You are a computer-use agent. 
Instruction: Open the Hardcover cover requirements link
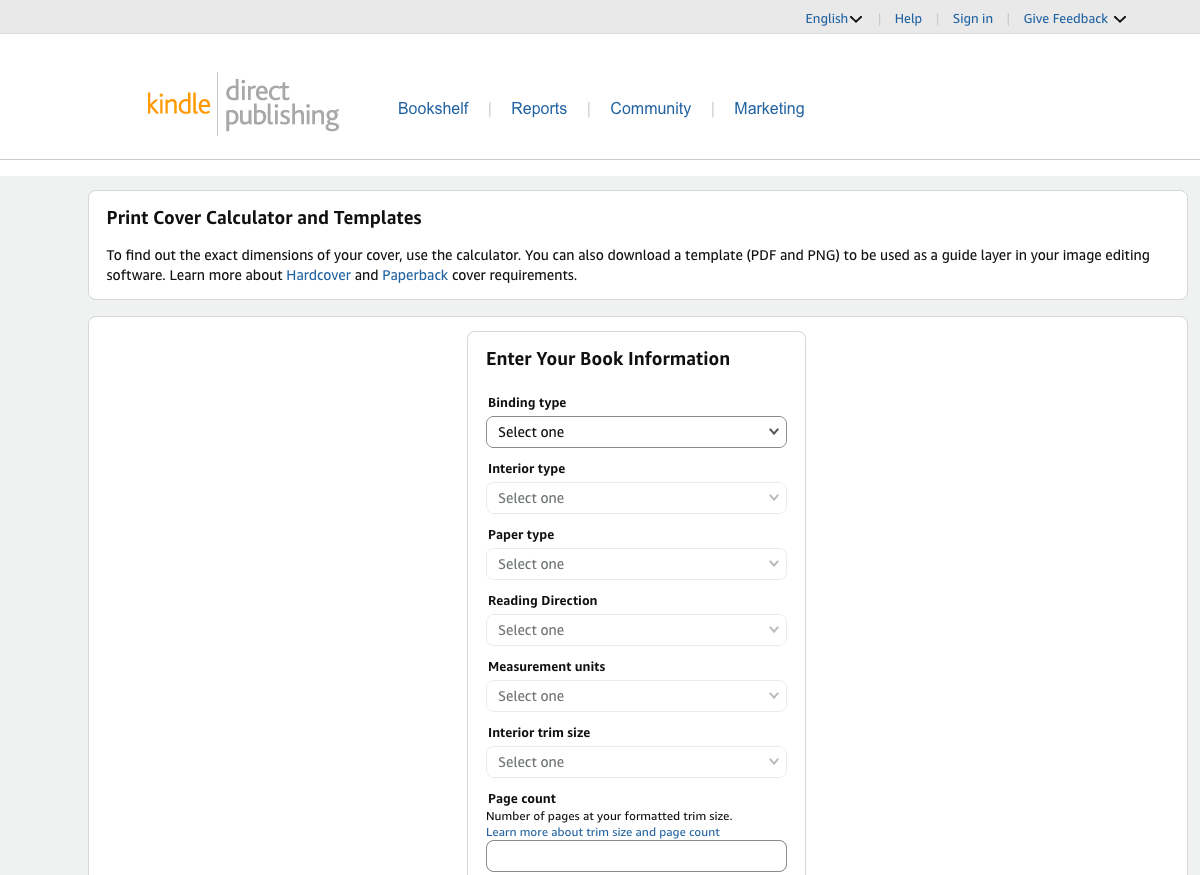pos(319,275)
